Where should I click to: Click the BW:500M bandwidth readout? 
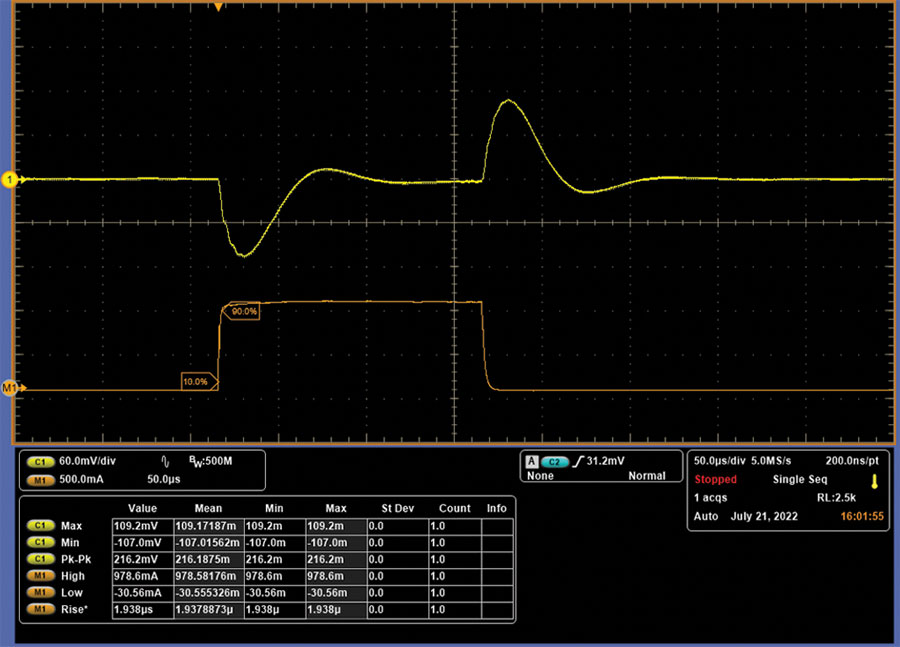coord(211,462)
